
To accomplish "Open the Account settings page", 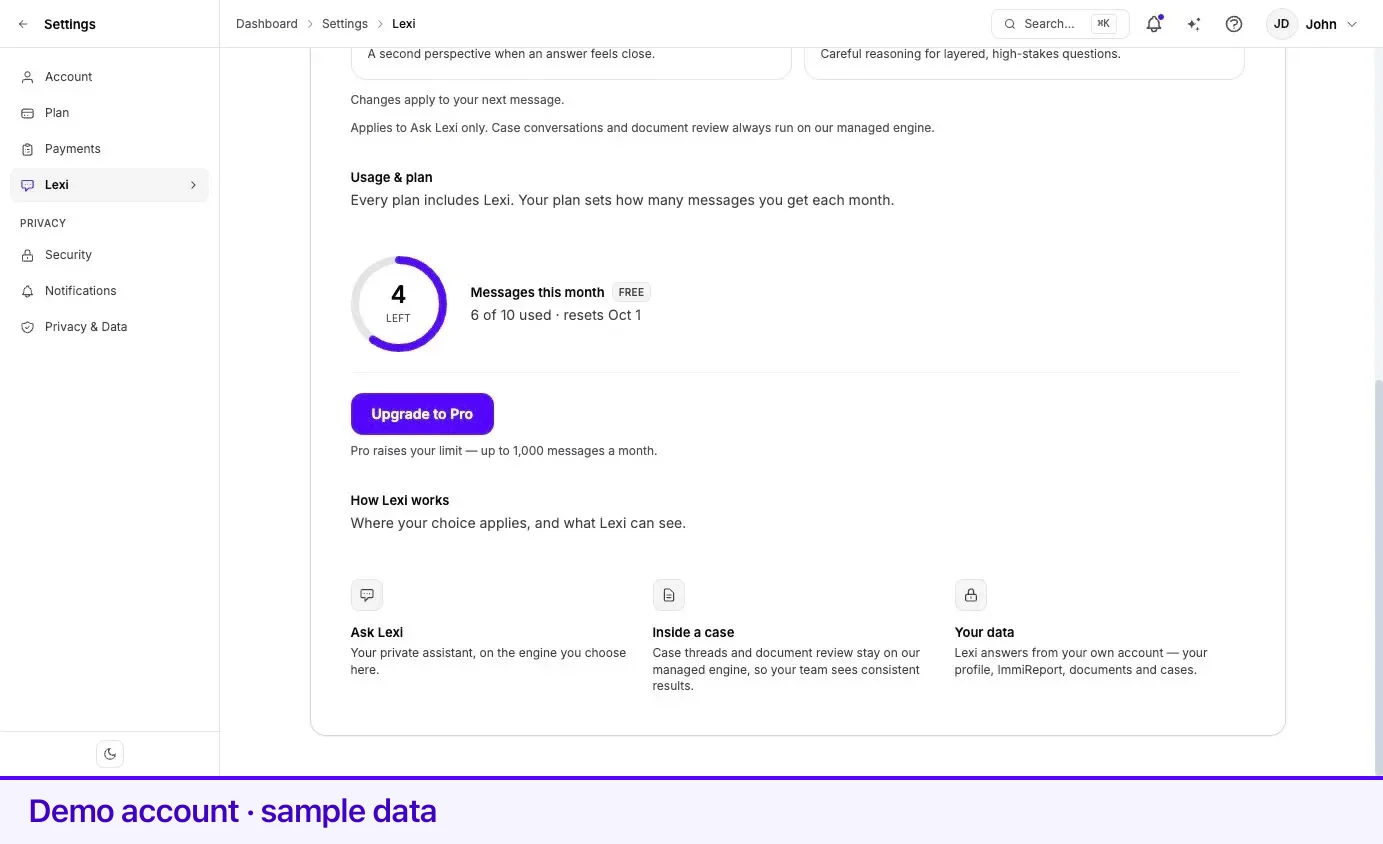I will (110, 77).
